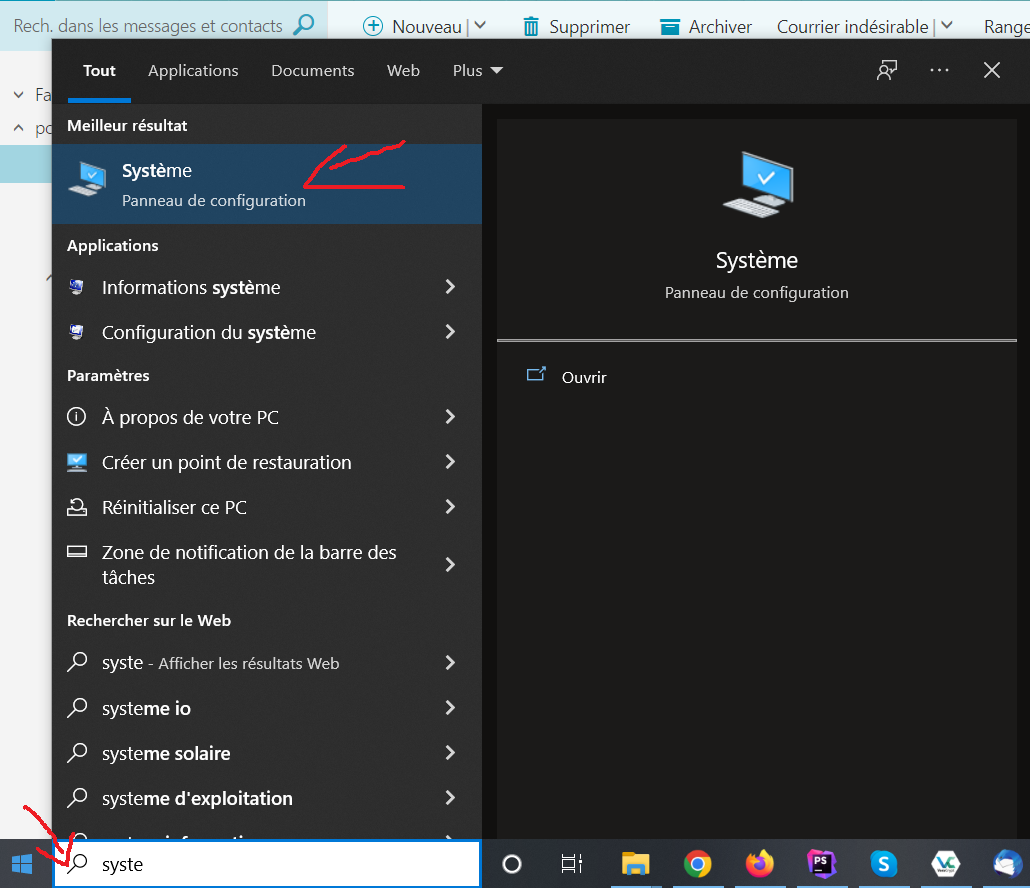
Task: Click the taskbar search input field
Action: pyautogui.click(x=280, y=864)
